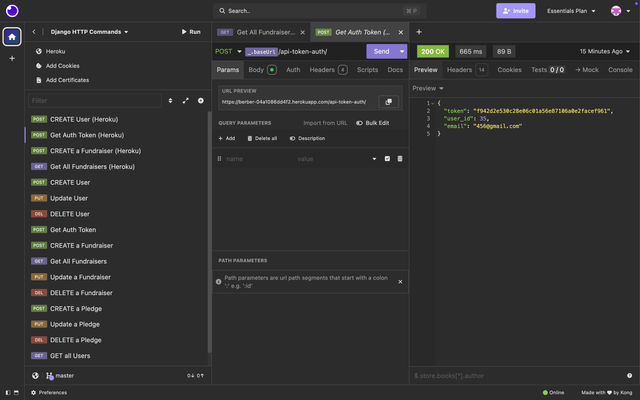Click the git pull and push counters
640x400 pixels.
click(x=195, y=376)
